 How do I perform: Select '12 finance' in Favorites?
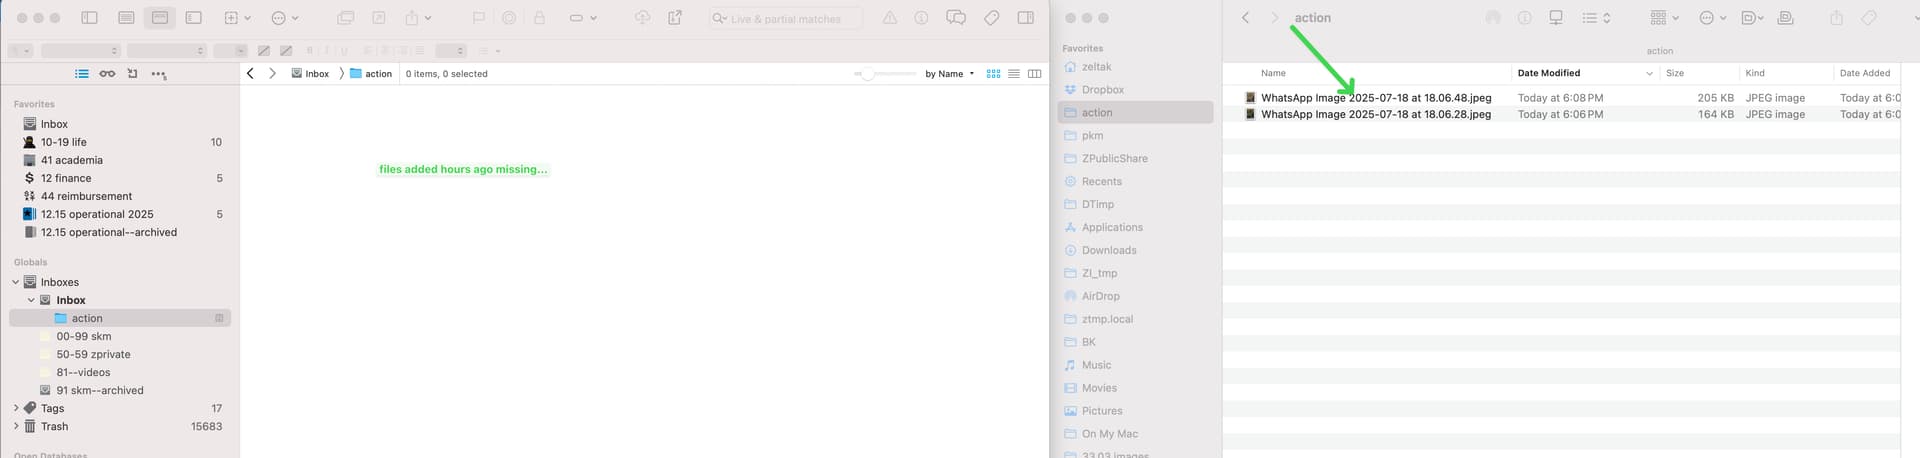click(66, 178)
